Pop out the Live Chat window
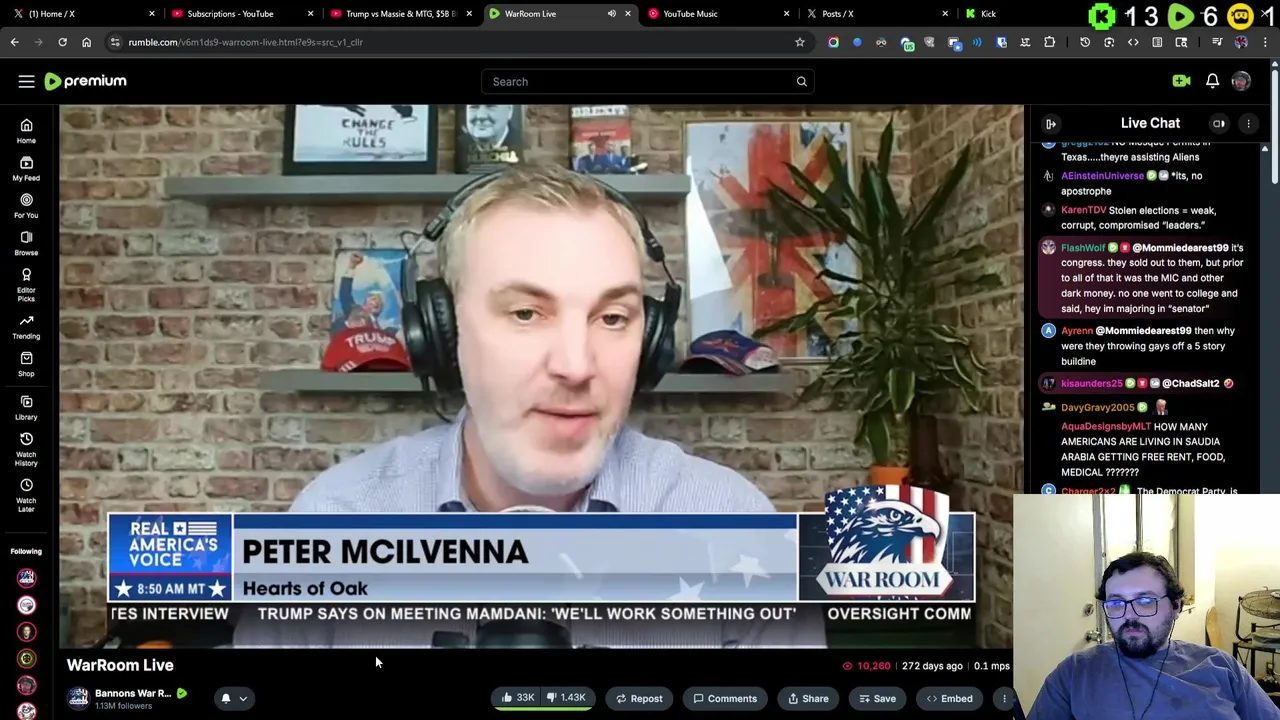 (x=1219, y=124)
